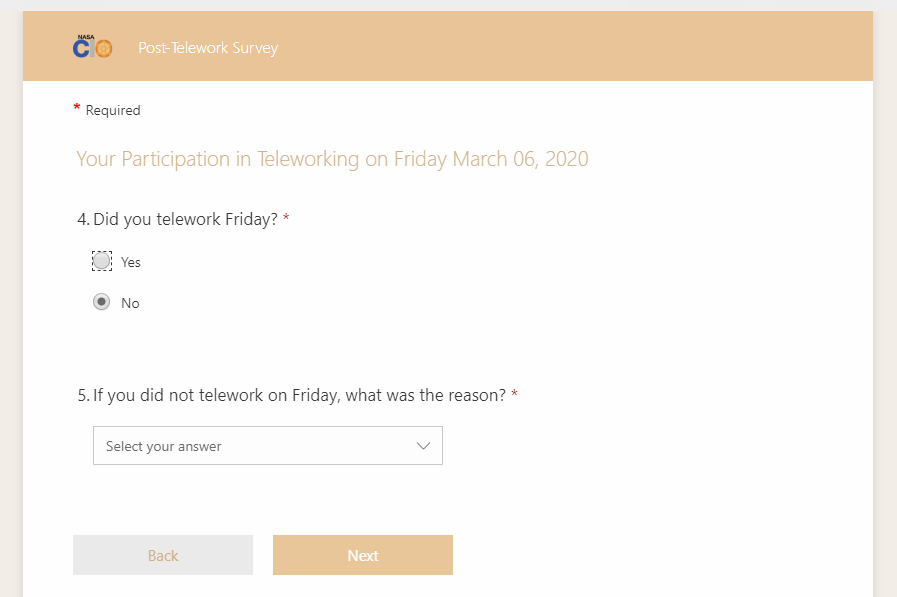Select the No radio button
Image resolution: width=897 pixels, height=597 pixels.
click(102, 302)
